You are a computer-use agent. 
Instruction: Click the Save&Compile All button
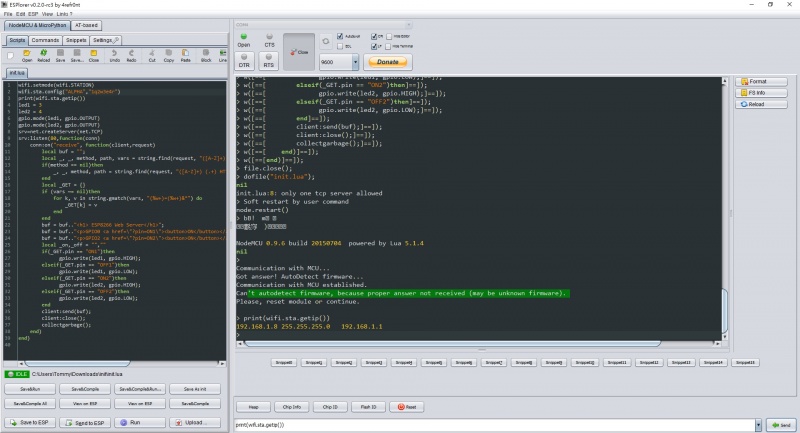point(30,403)
